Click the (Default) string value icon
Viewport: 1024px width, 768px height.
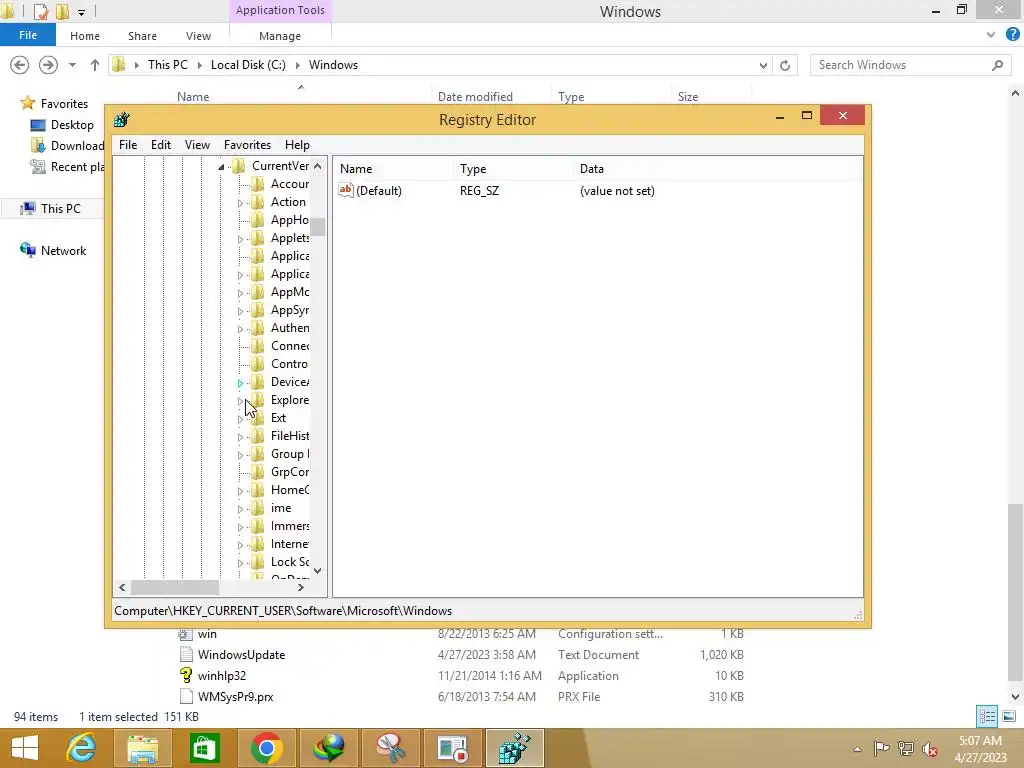click(x=345, y=190)
